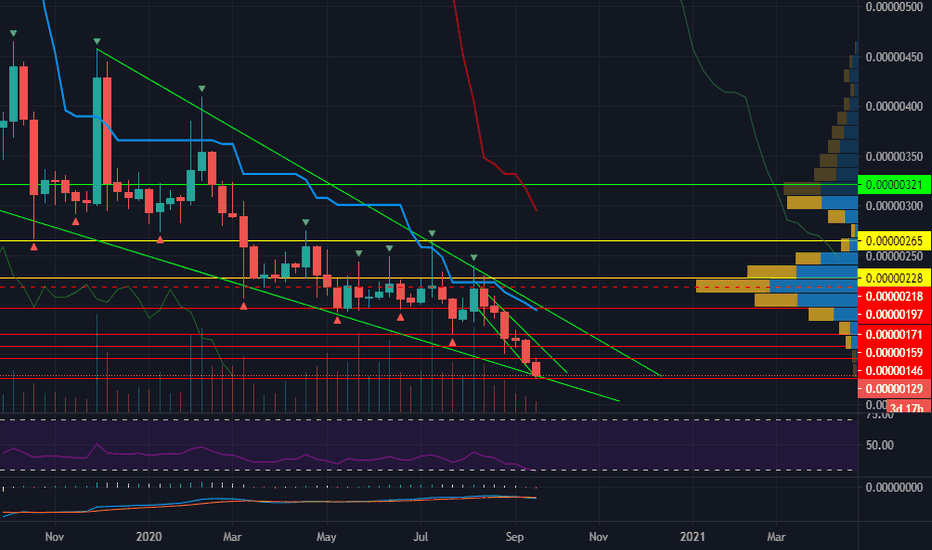This screenshot has width=932, height=550.
Task: Click the 0.00000350 price scale value
Action: tap(895, 157)
